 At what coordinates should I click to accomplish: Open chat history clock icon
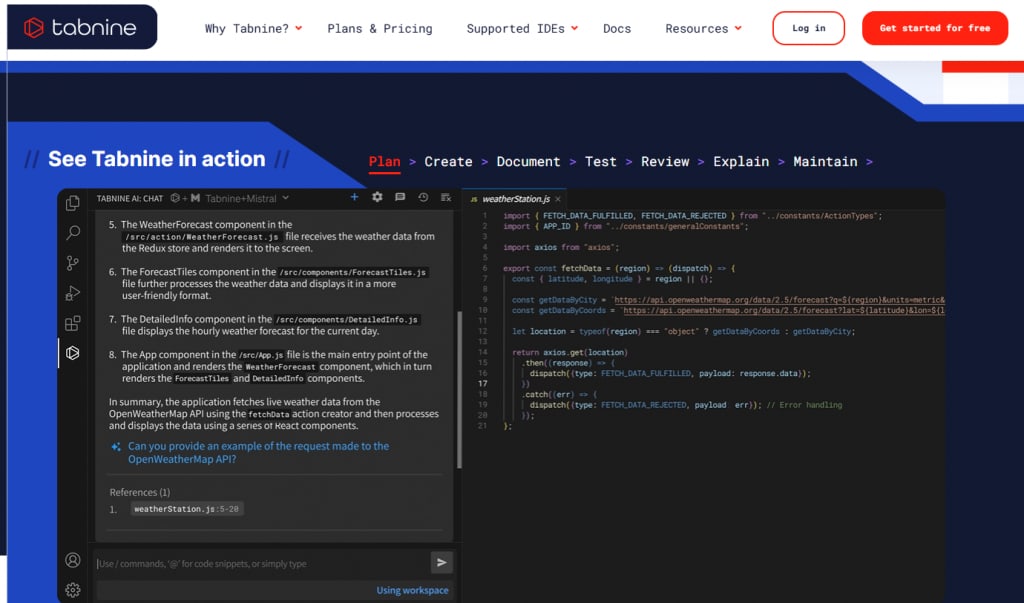(x=423, y=197)
